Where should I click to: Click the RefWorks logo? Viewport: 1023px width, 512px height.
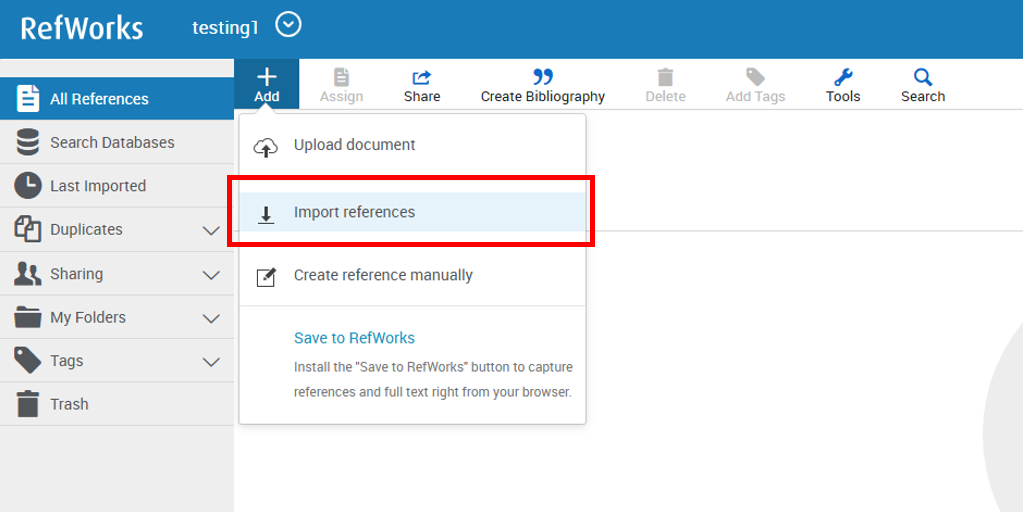[82, 27]
